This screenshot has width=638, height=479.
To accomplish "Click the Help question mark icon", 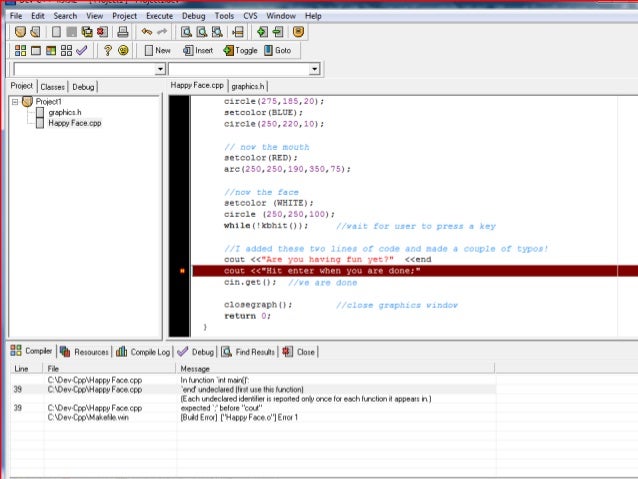I will [108, 50].
